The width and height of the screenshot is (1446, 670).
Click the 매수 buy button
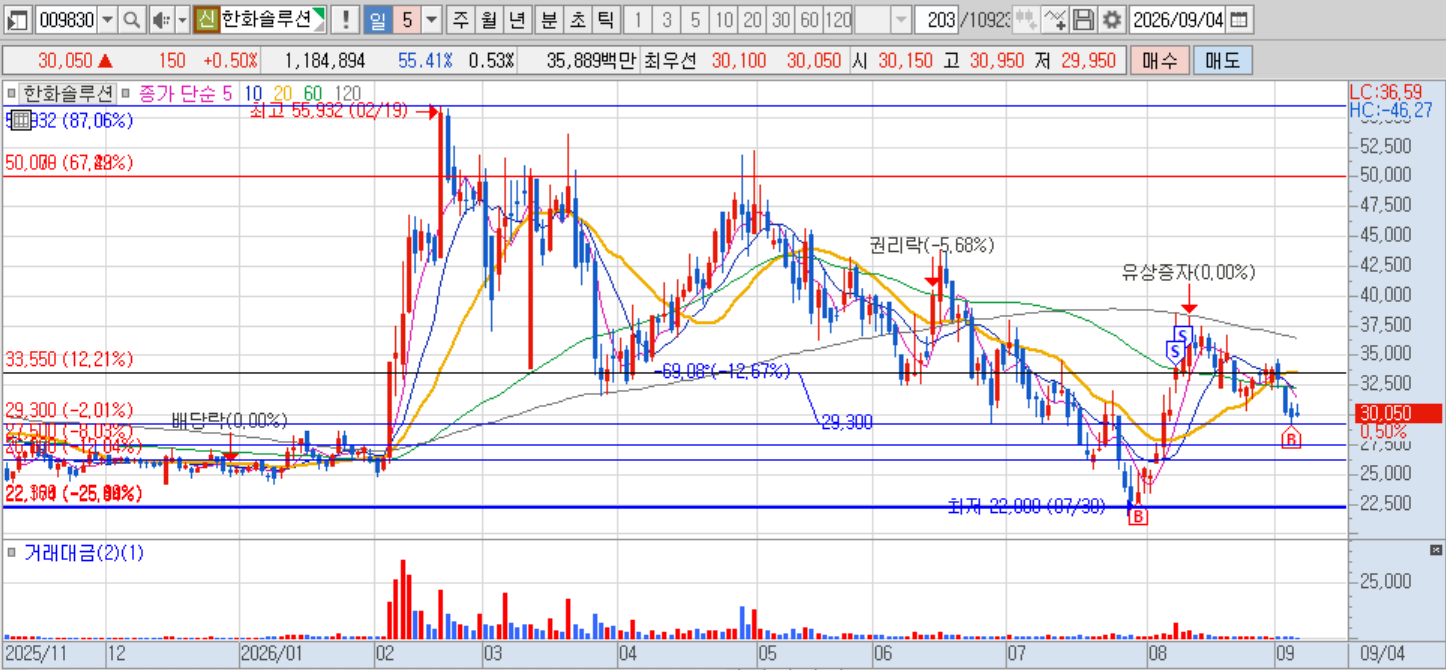1158,60
